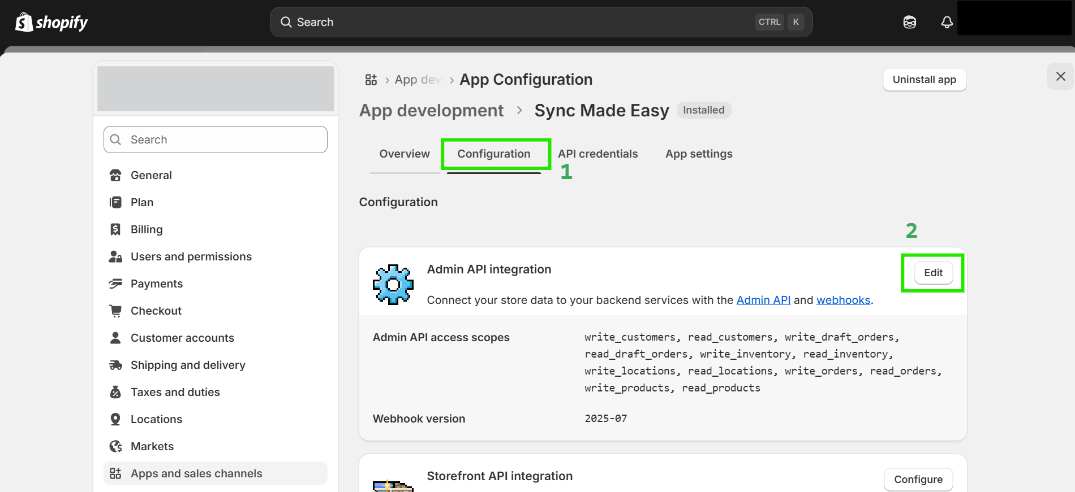
Task: Switch to the API credentials tab
Action: pyautogui.click(x=598, y=154)
